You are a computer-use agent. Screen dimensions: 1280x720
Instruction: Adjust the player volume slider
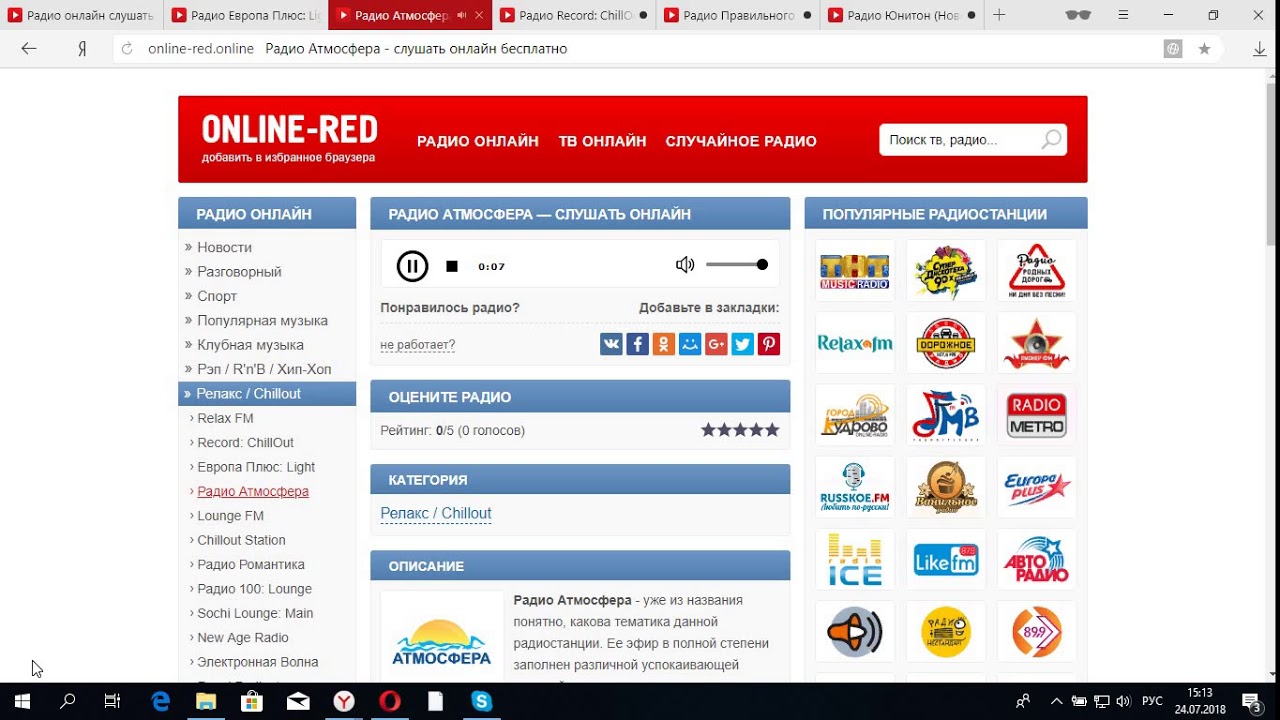coord(737,265)
